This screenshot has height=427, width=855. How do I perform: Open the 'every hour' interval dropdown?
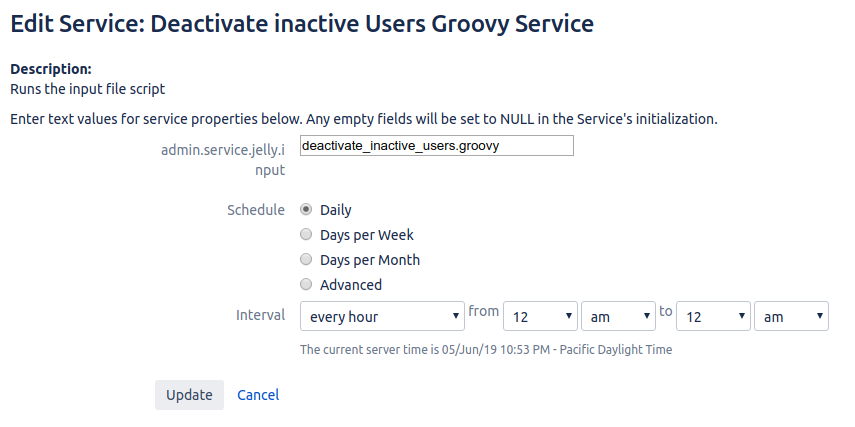[382, 317]
